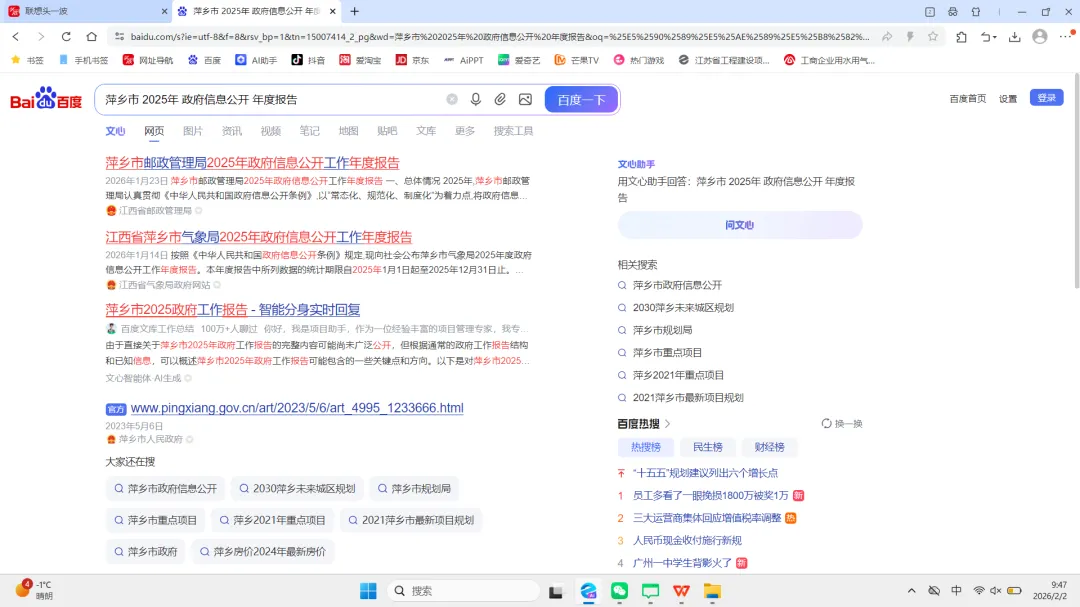This screenshot has height=607, width=1080.
Task: Open hot item 人民币现金收付新规
Action: (x=687, y=540)
